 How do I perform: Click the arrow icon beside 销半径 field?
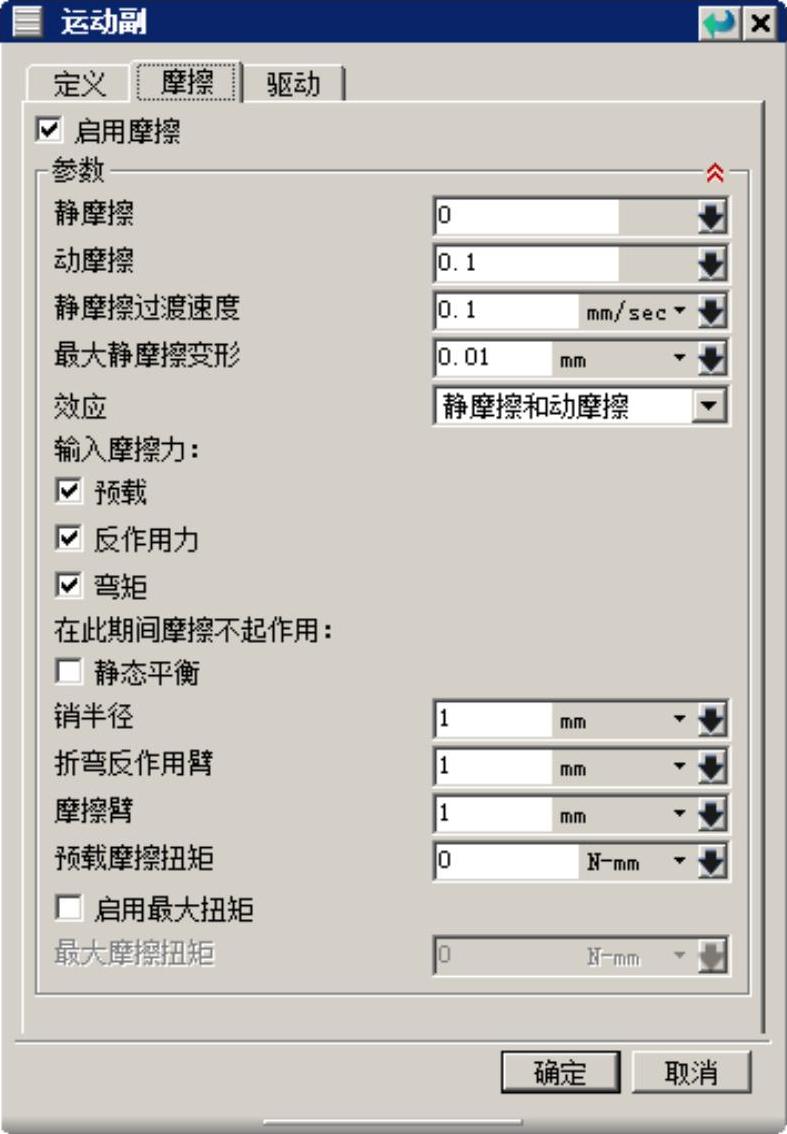click(711, 720)
